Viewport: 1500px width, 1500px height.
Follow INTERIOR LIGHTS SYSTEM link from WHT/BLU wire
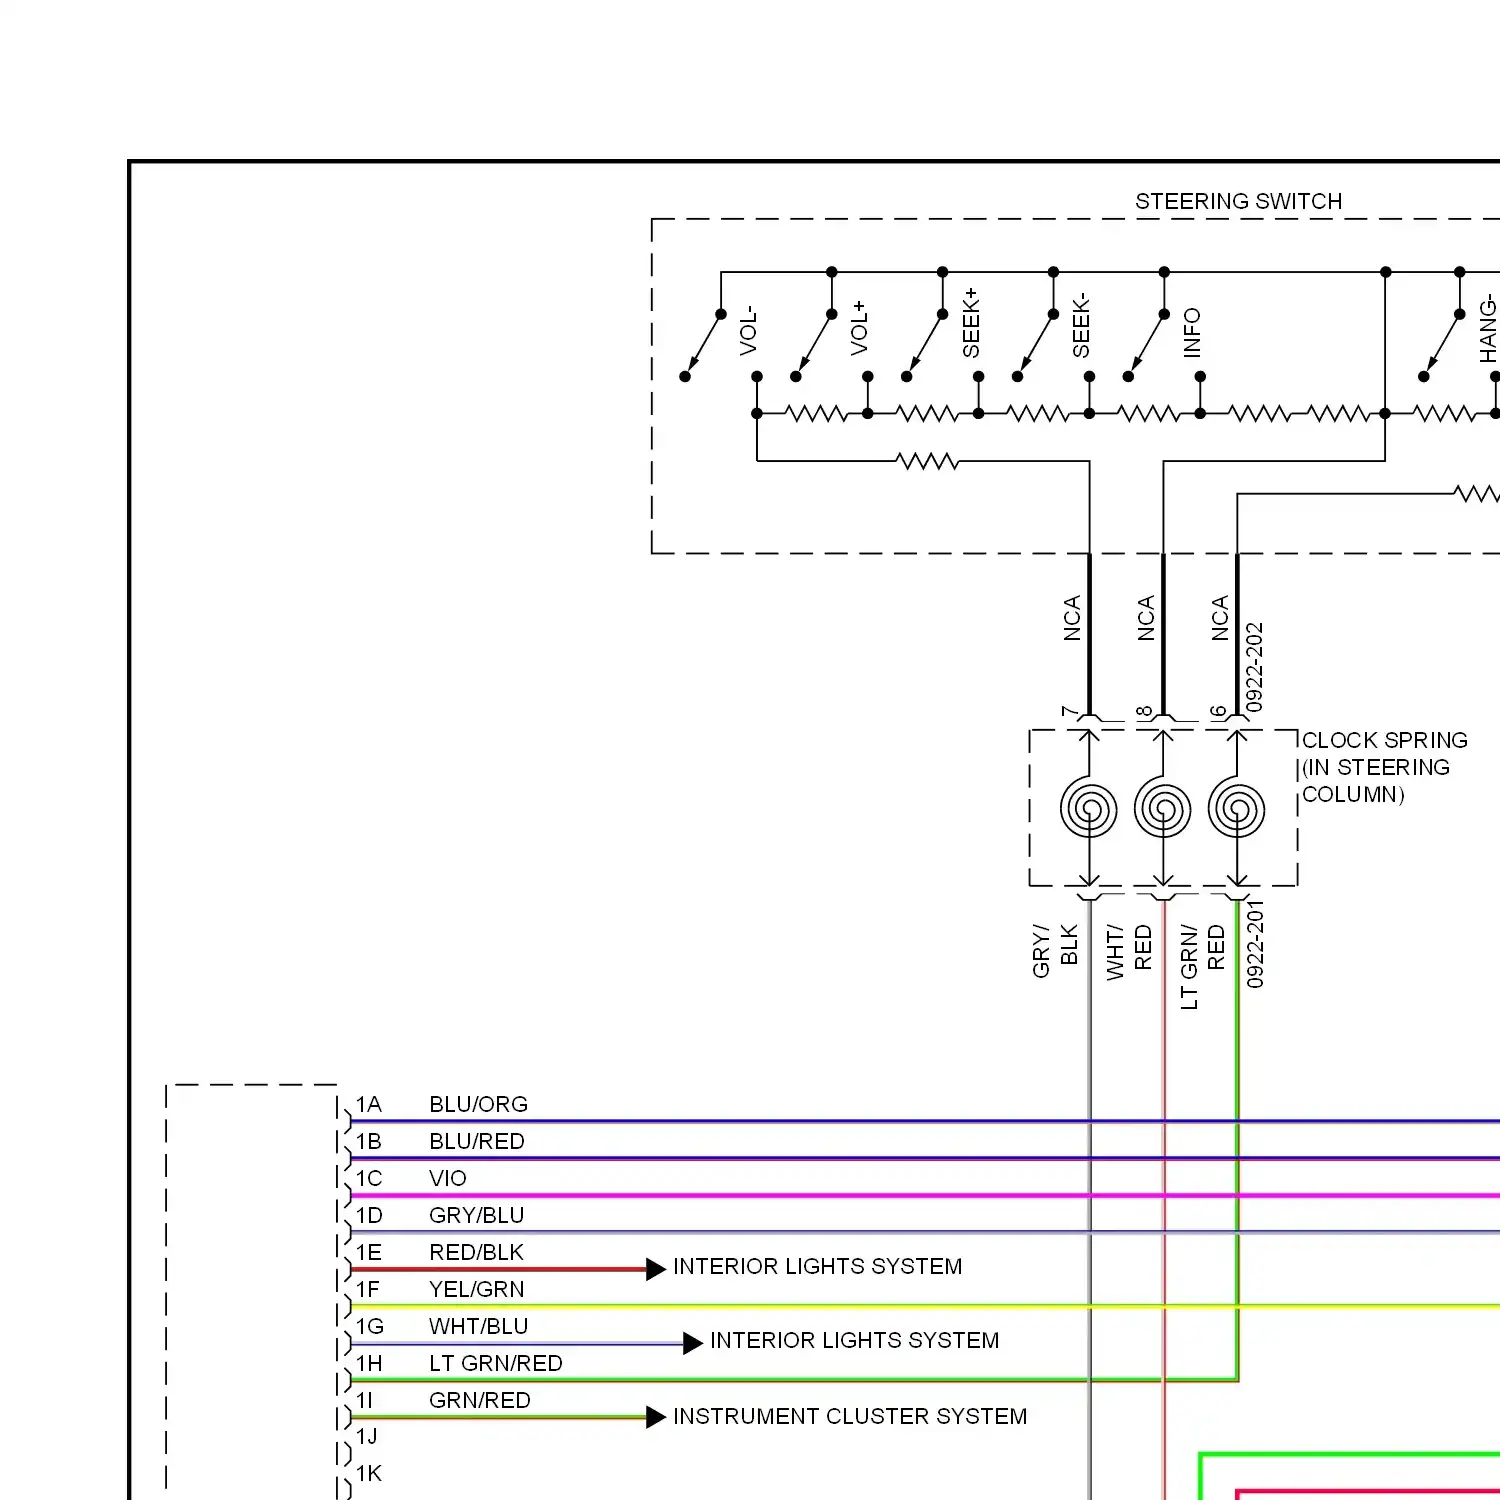854,1340
